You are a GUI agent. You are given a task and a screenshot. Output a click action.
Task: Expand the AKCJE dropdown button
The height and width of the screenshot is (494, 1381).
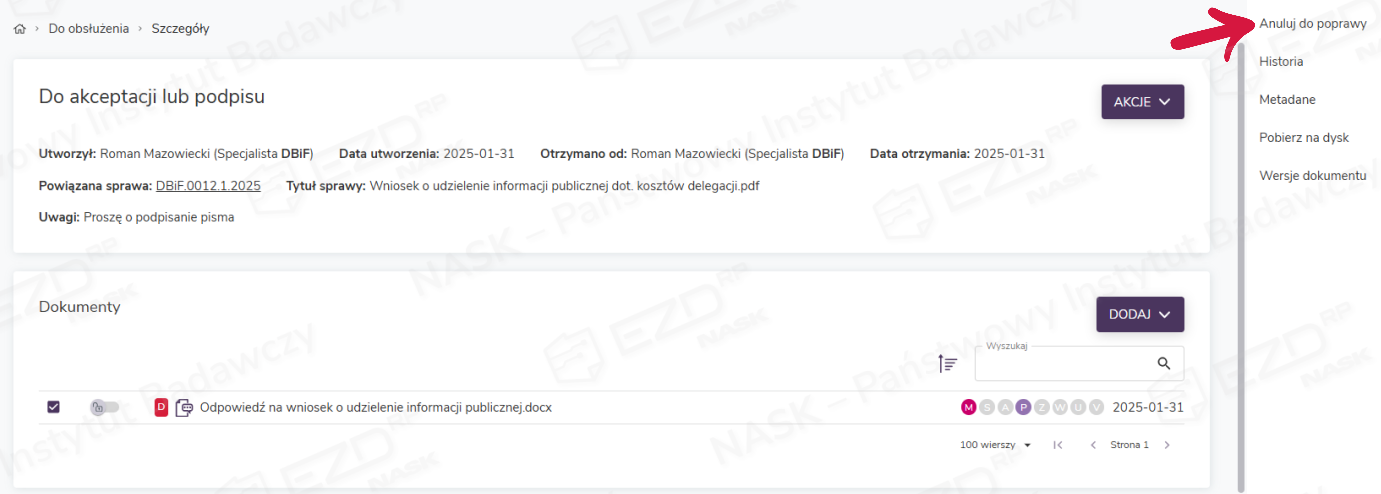coord(1142,102)
